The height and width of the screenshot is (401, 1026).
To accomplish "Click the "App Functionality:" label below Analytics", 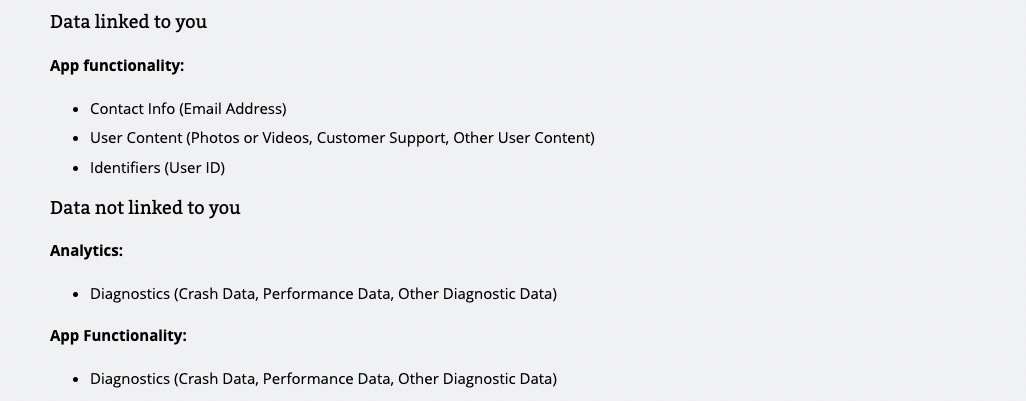I will click(118, 336).
